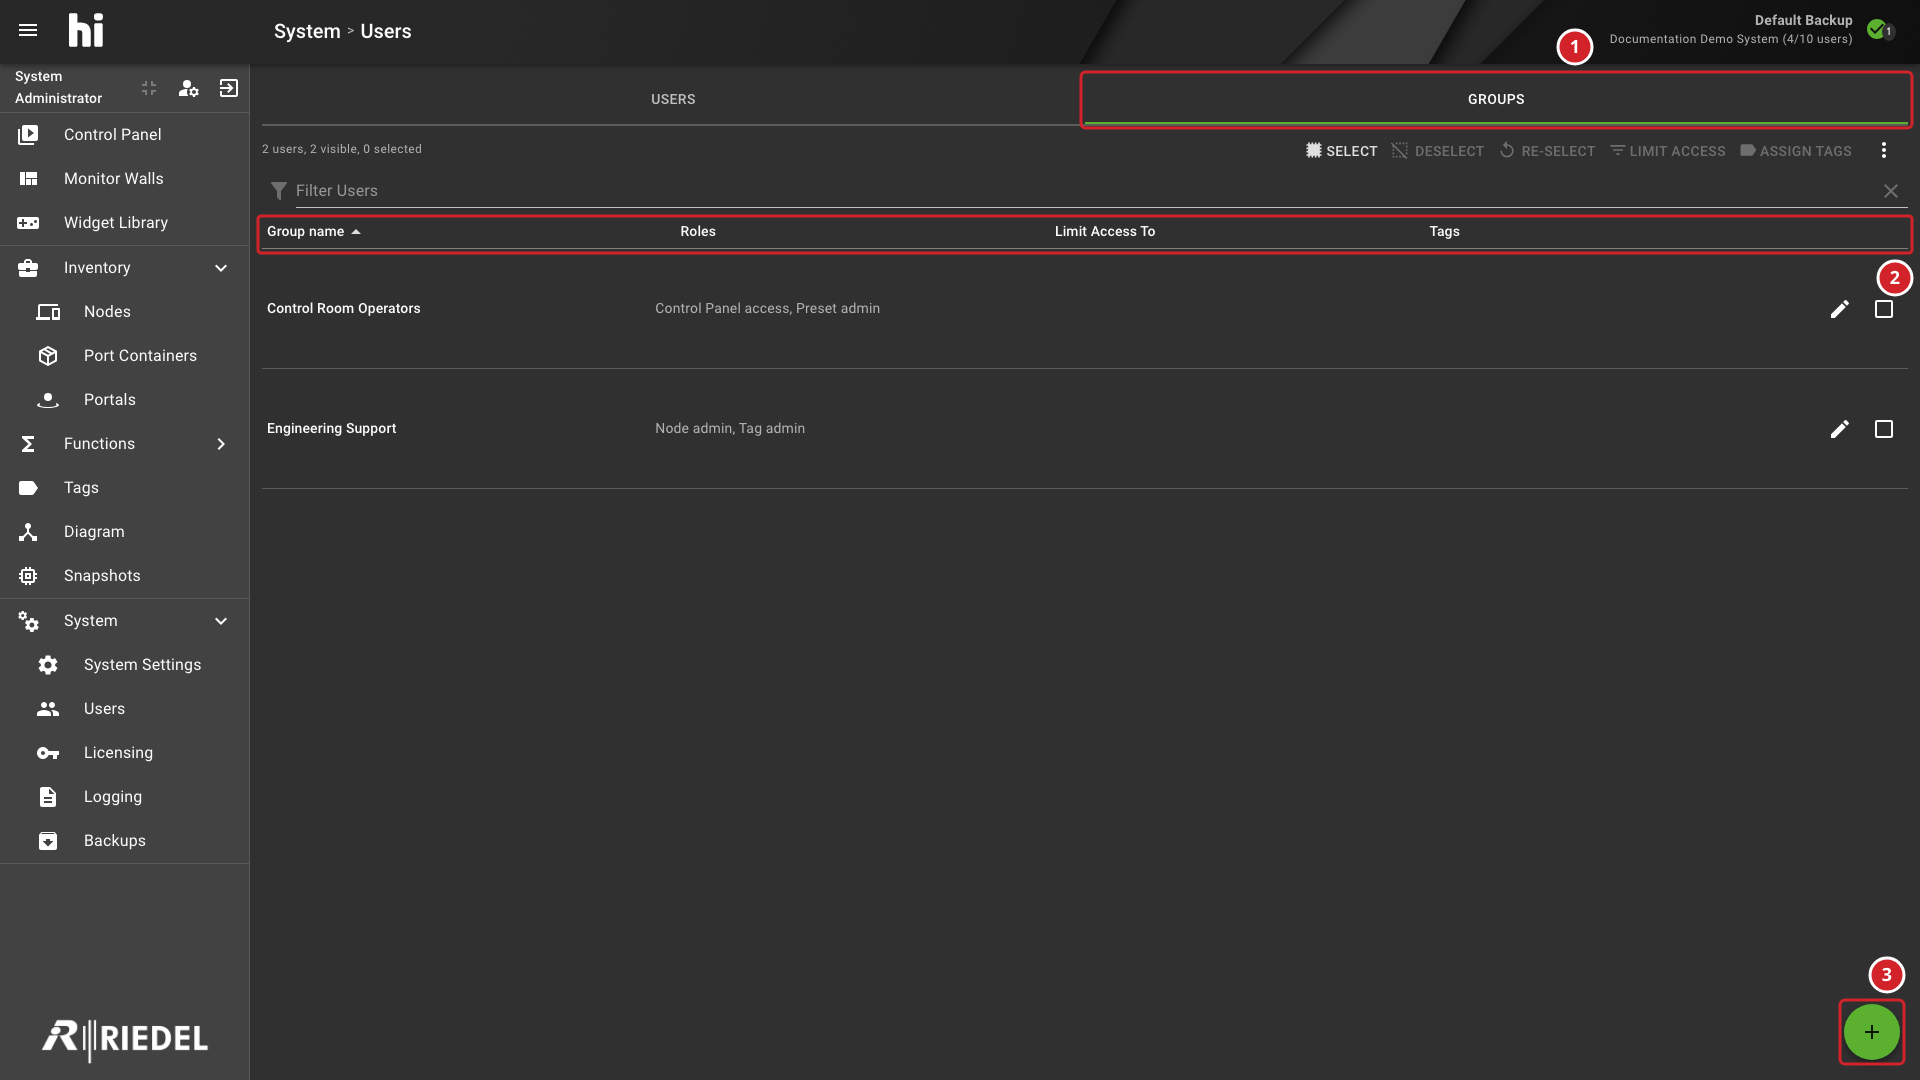Click the Roles column header
Screen dimensions: 1920x1080
[698, 231]
